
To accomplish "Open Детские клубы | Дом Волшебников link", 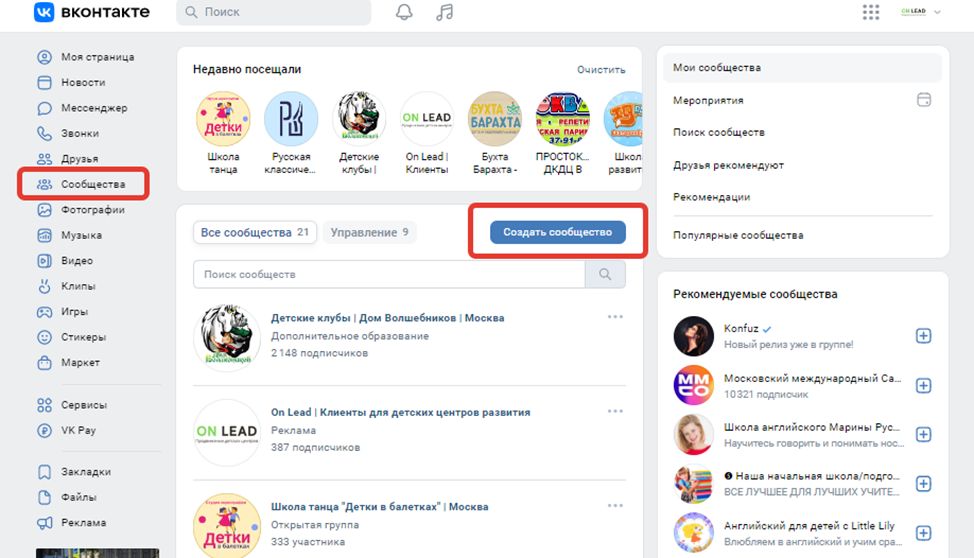I will tap(388, 318).
